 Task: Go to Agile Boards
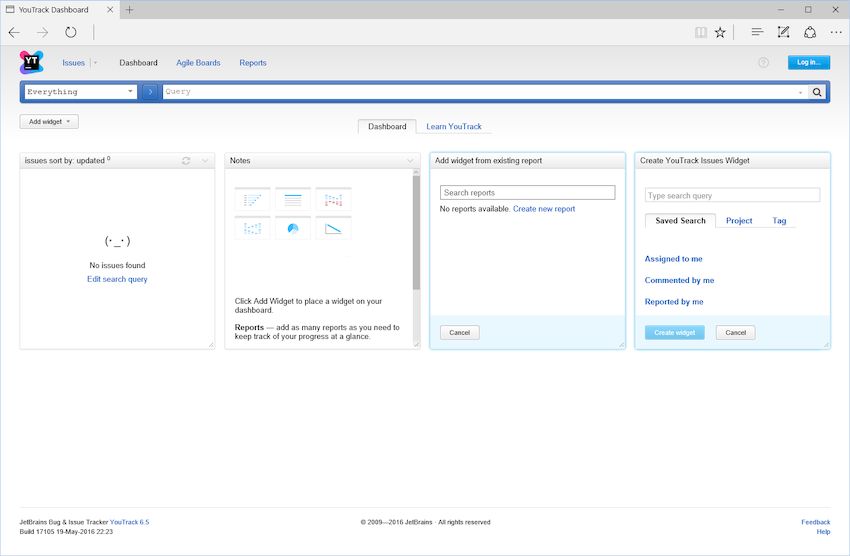point(198,63)
